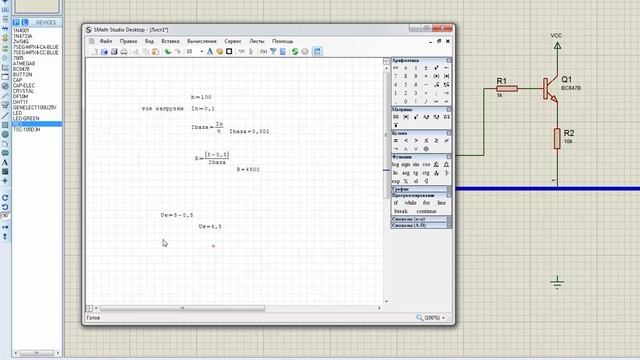Viewport: 640px width, 360px height.
Task: Collapse the Функции panel
Action: pyautogui.click(x=449, y=157)
